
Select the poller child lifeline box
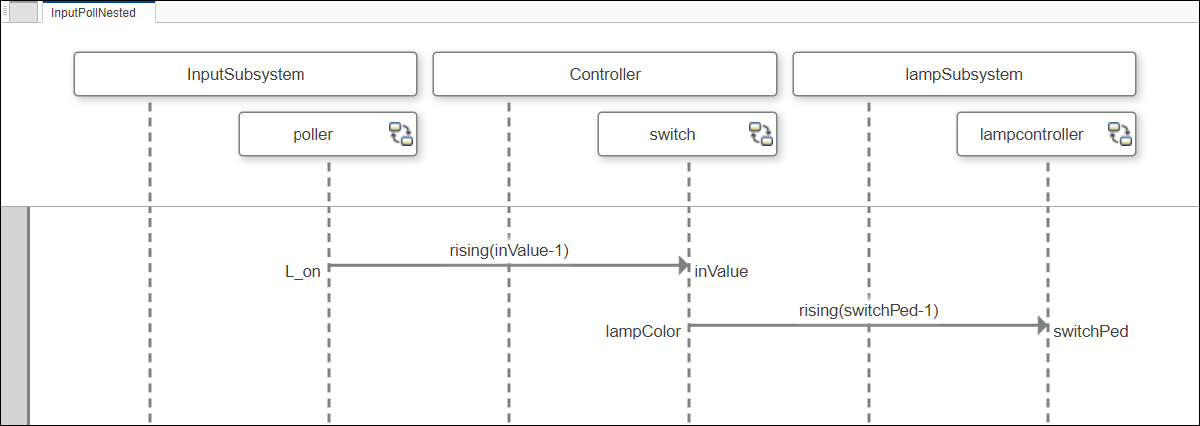coord(312,134)
